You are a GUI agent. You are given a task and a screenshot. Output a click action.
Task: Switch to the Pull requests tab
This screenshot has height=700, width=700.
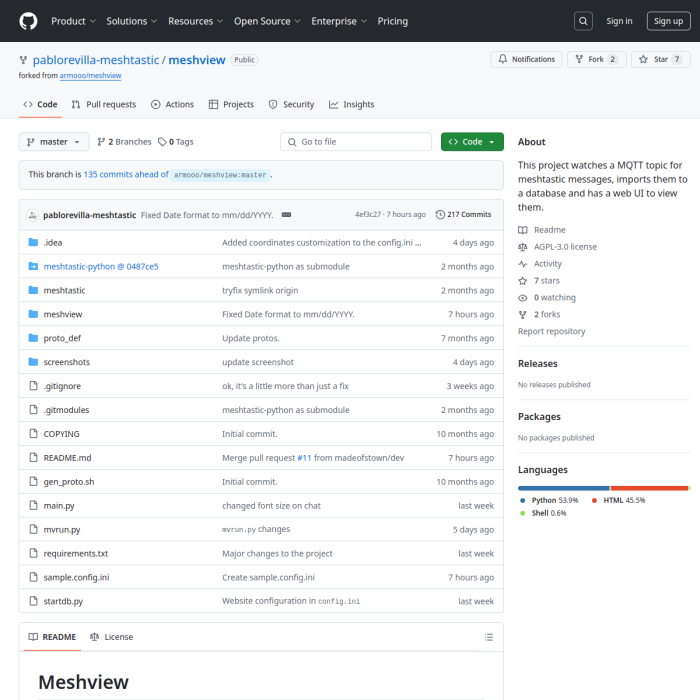[104, 104]
